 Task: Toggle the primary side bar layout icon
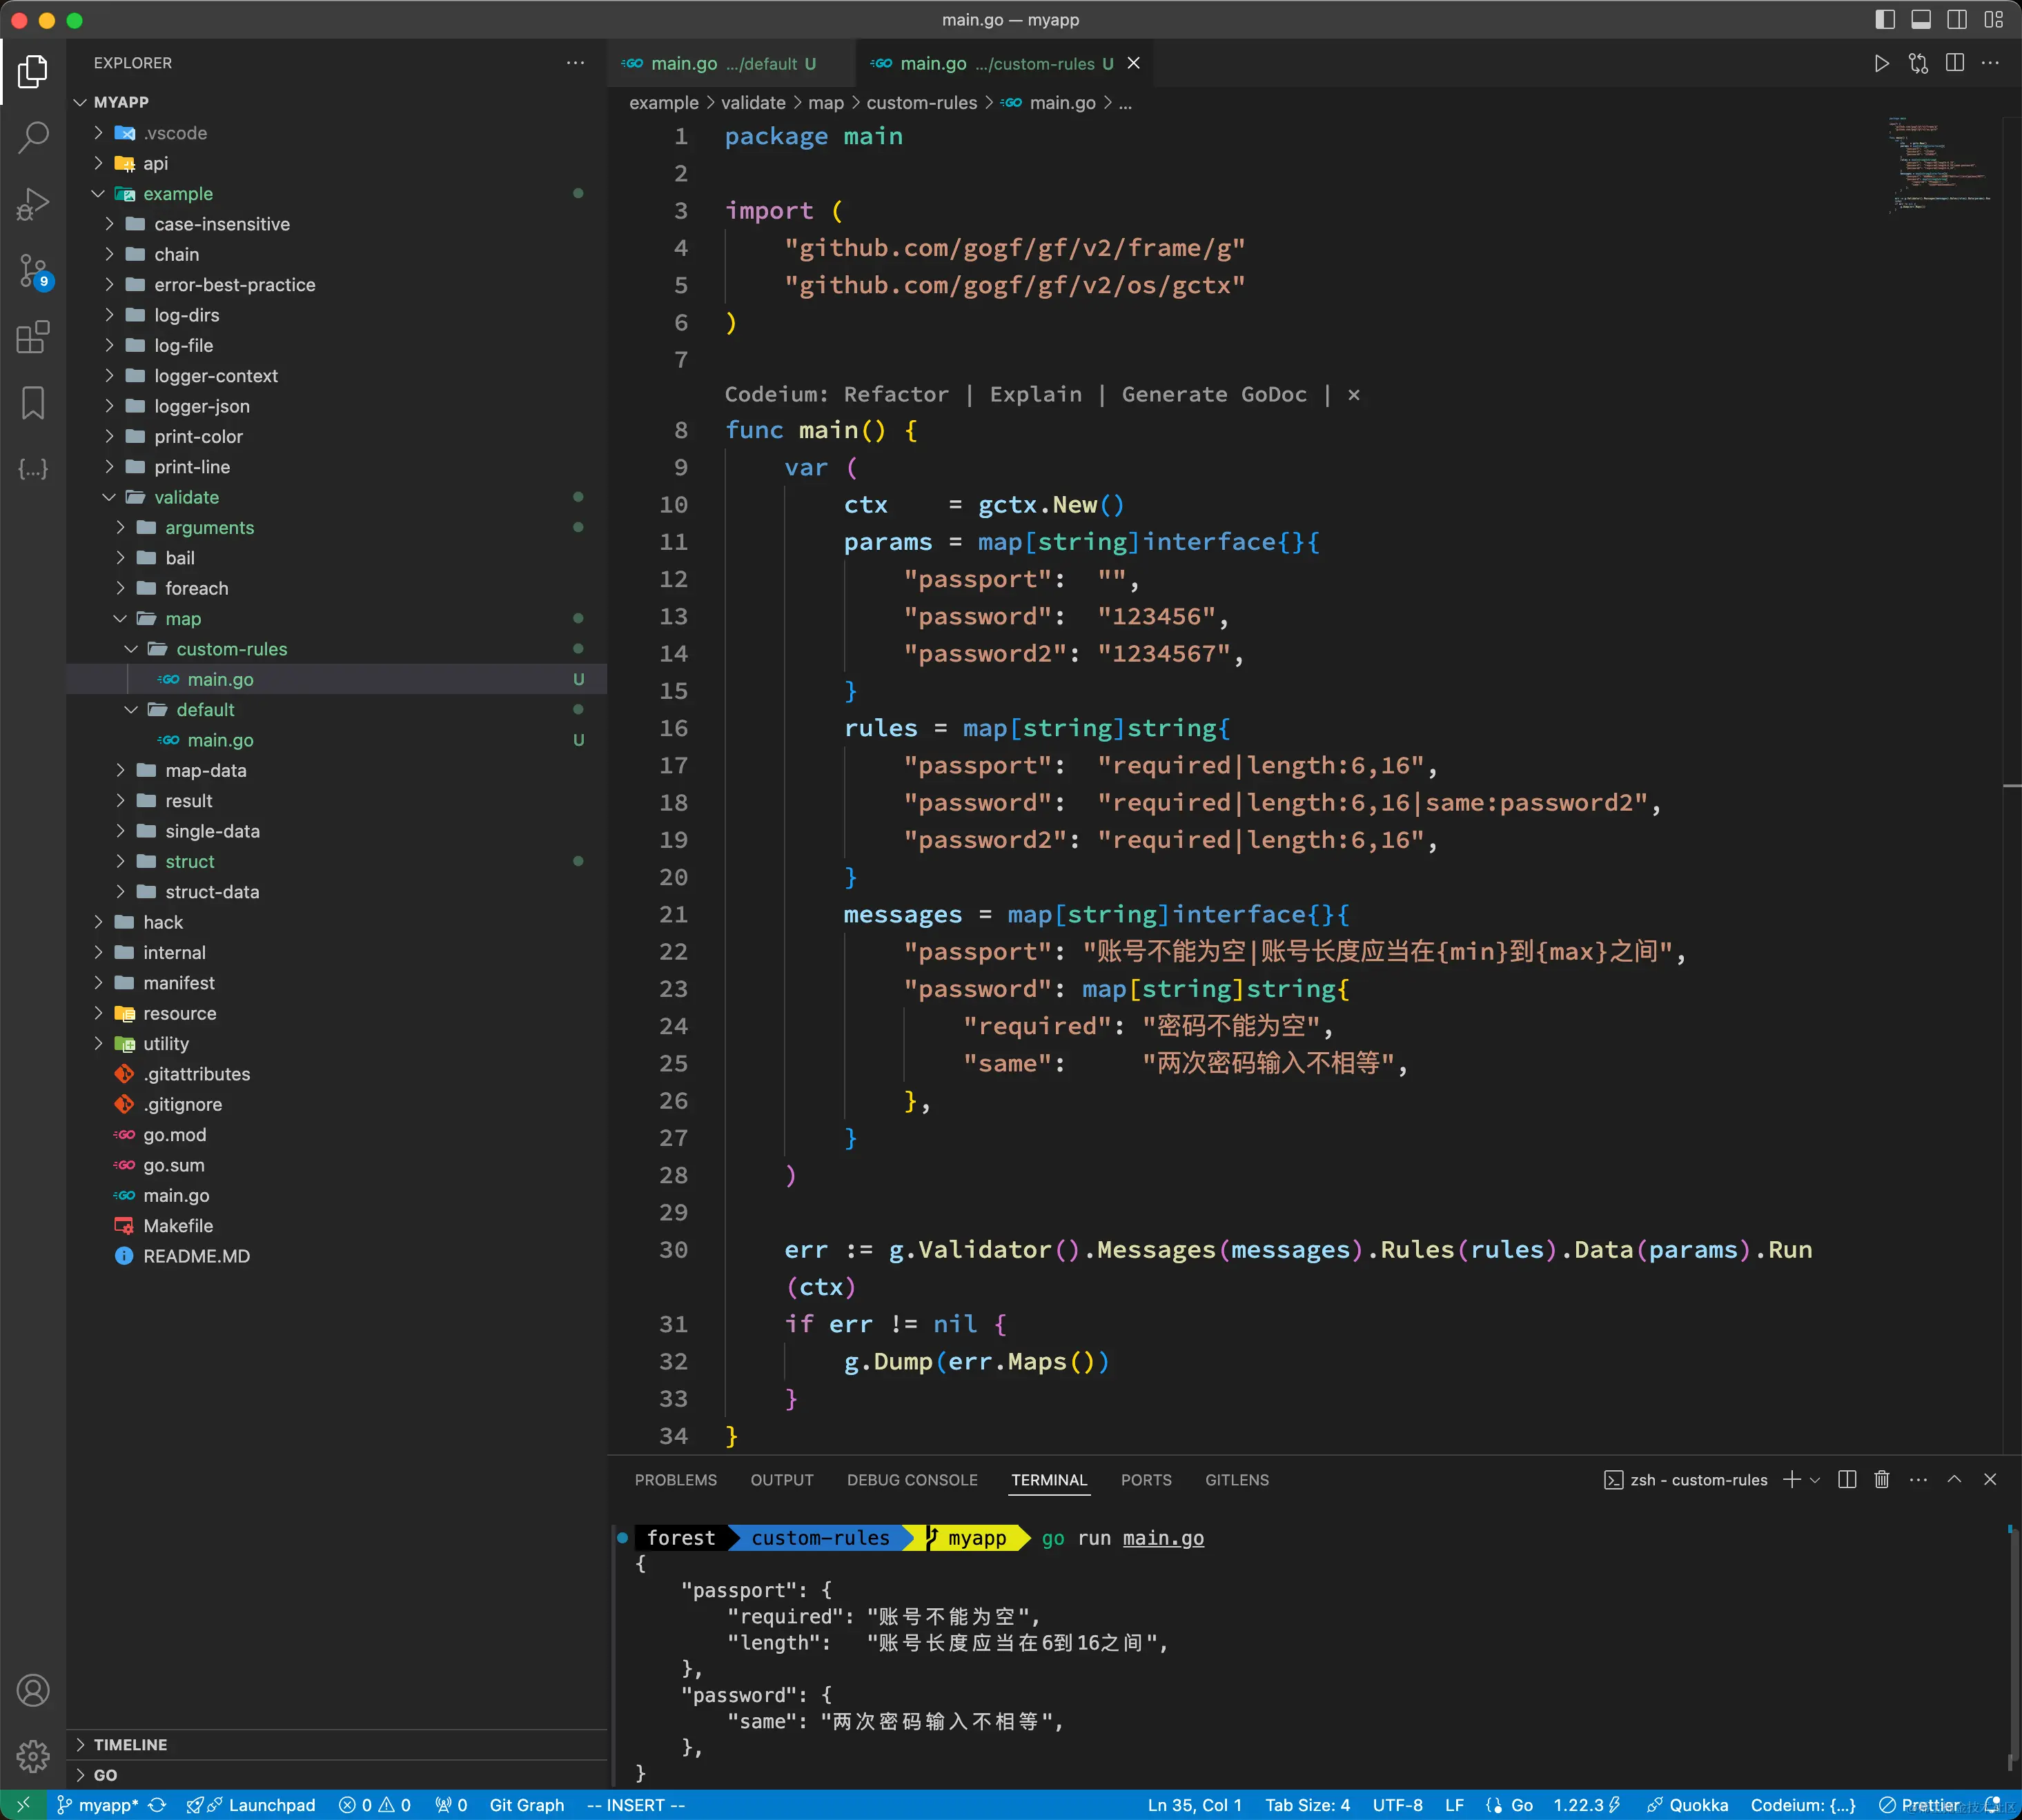click(x=1885, y=19)
